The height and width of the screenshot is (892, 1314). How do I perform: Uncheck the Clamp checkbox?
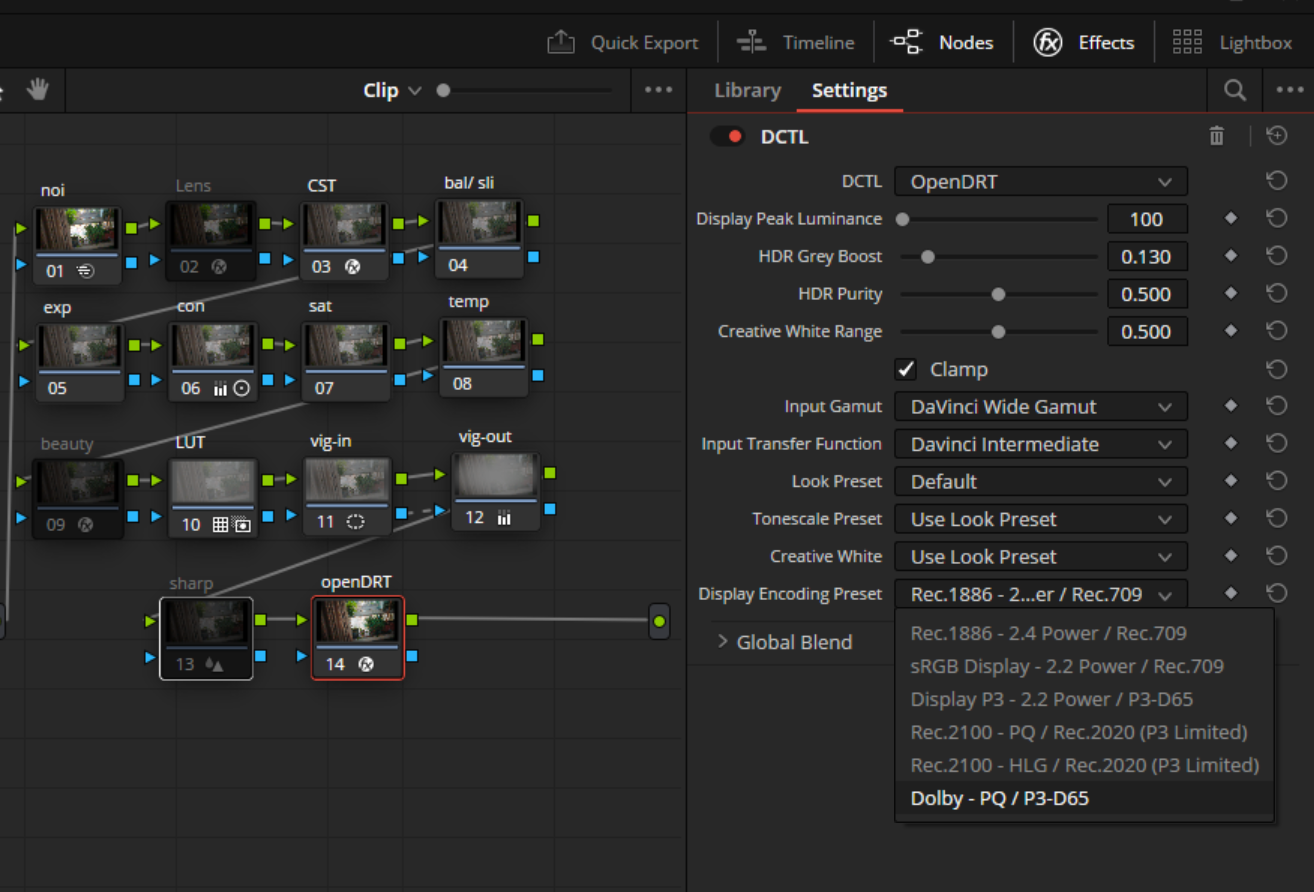pos(906,369)
